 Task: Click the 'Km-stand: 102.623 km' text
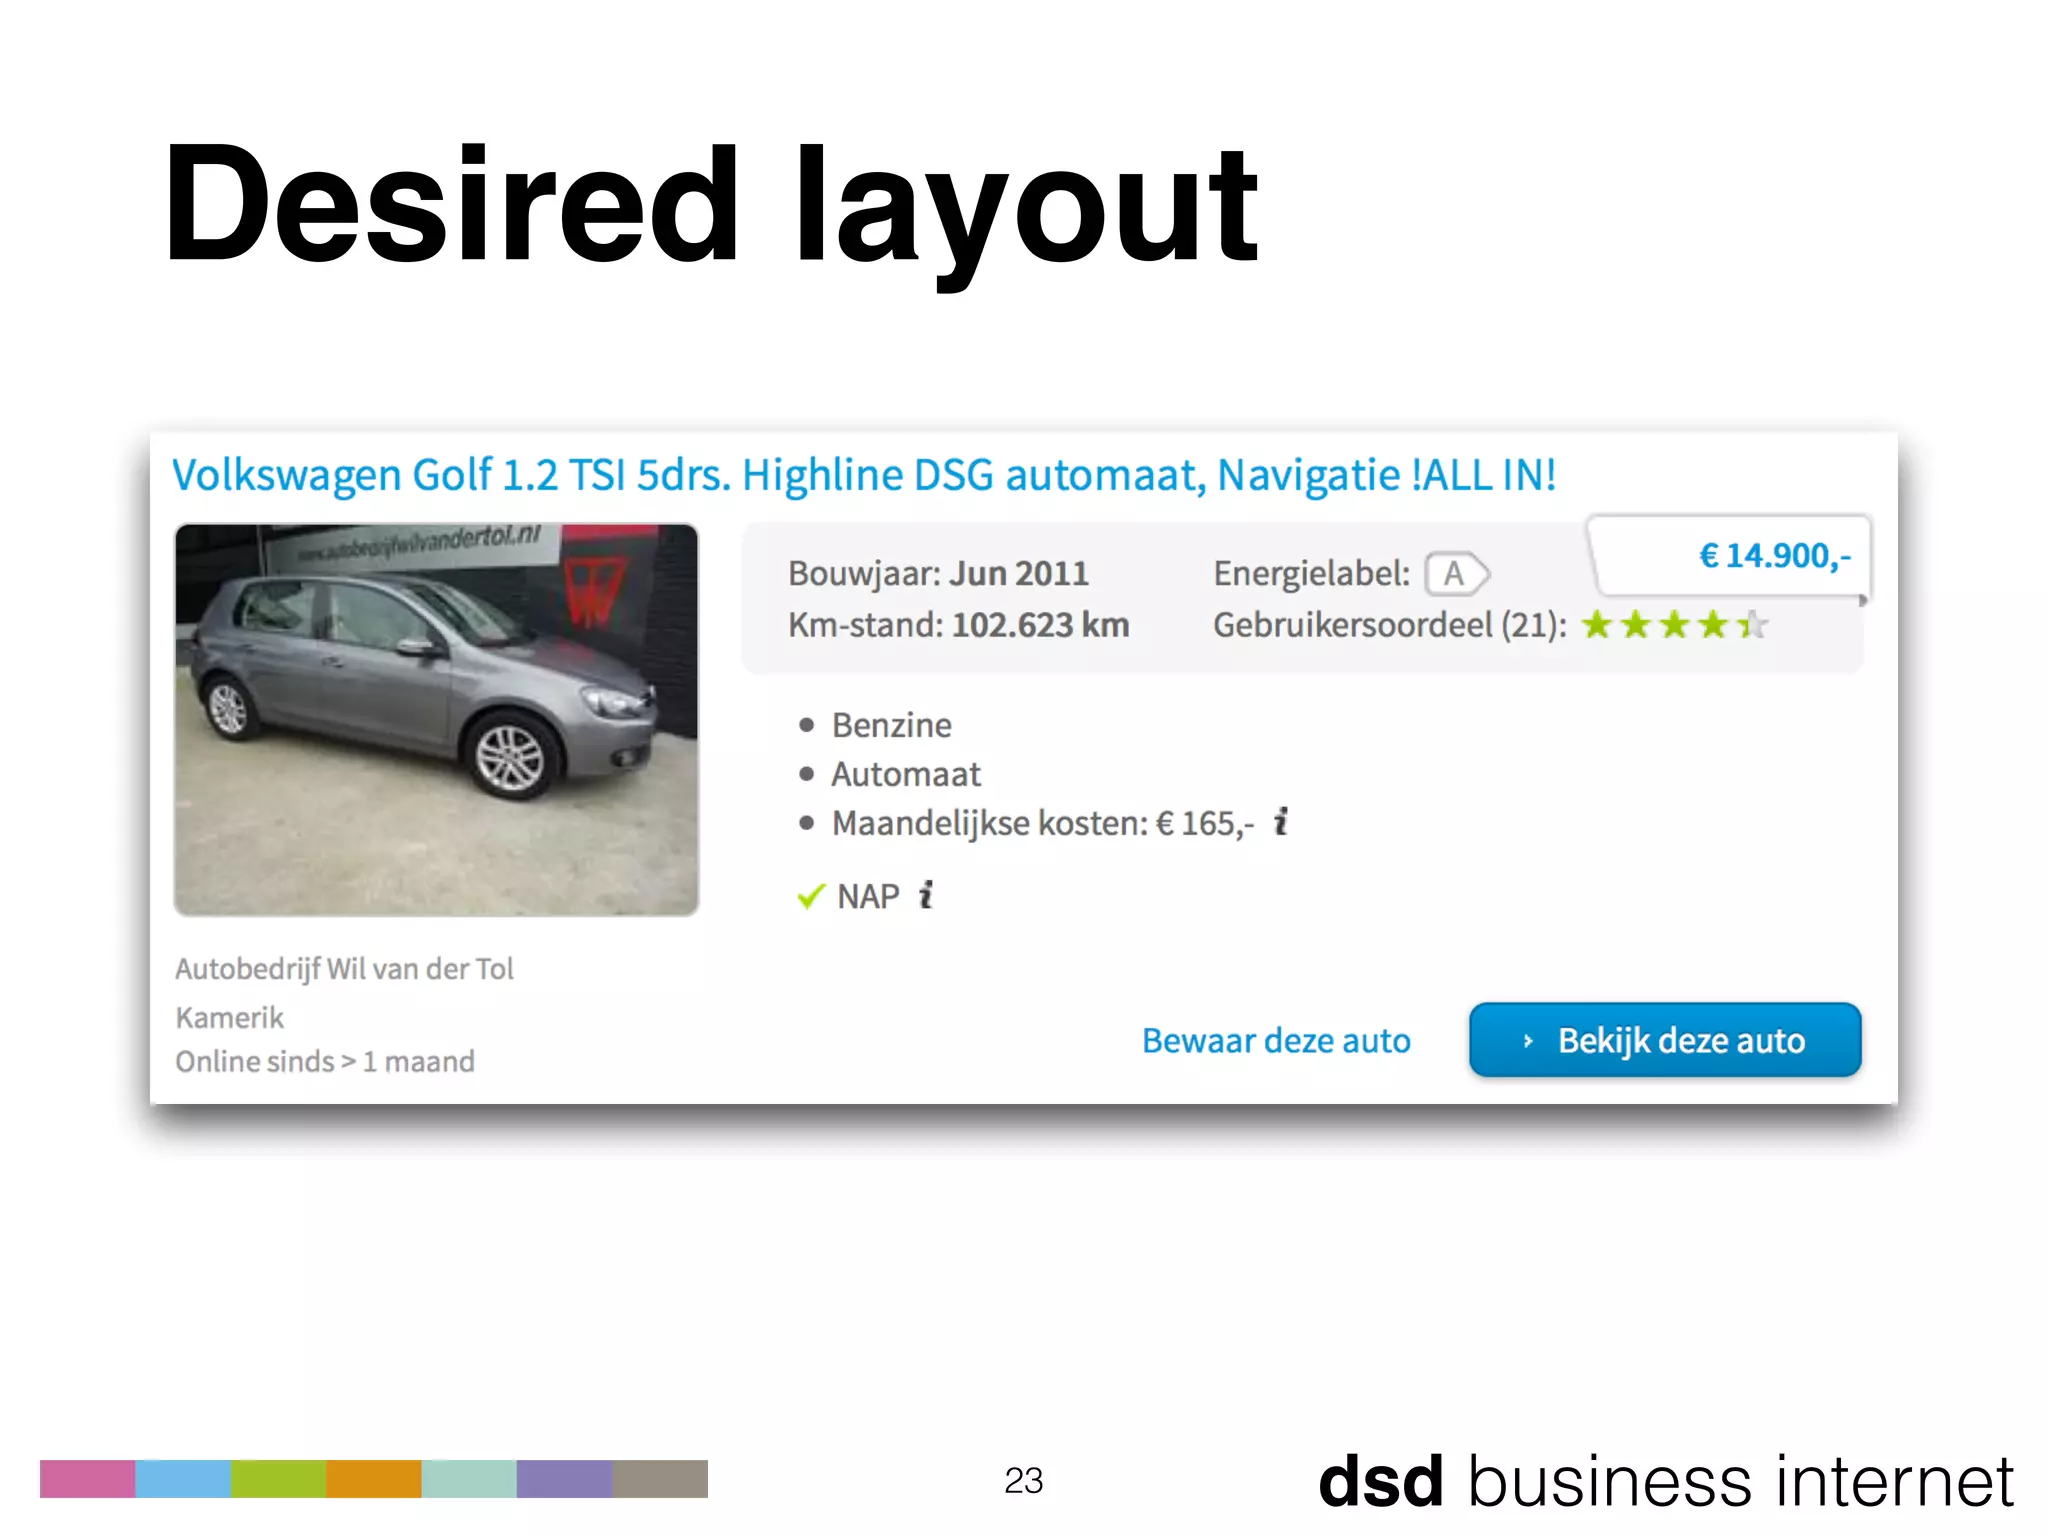pos(958,625)
